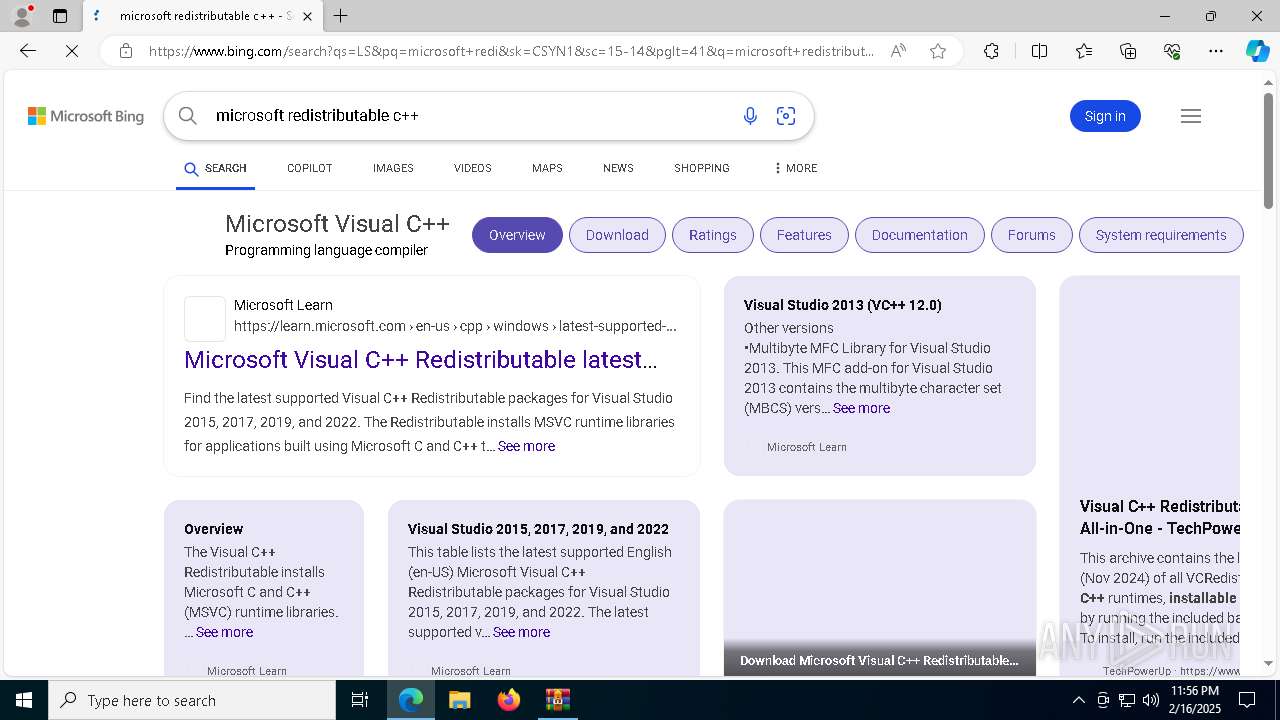Click the search magnifier icon
The image size is (1280, 720).
187,116
